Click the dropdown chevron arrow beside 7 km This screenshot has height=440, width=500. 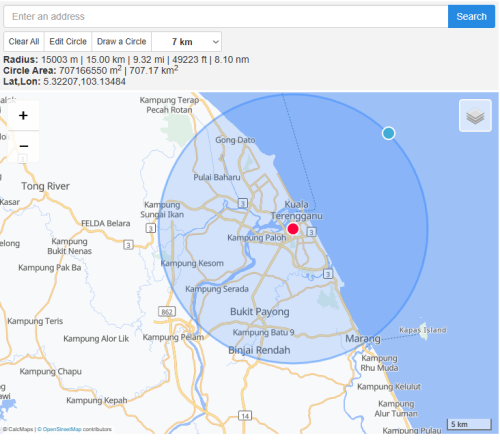click(x=216, y=42)
